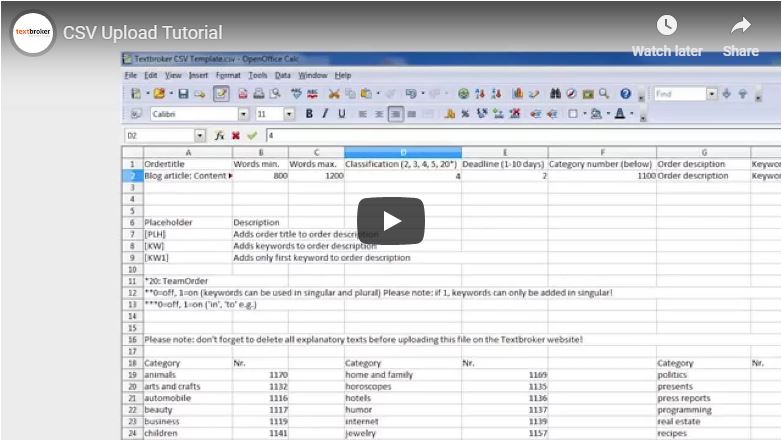Open the View menu
Viewport: 782px width, 440px height.
click(x=173, y=75)
